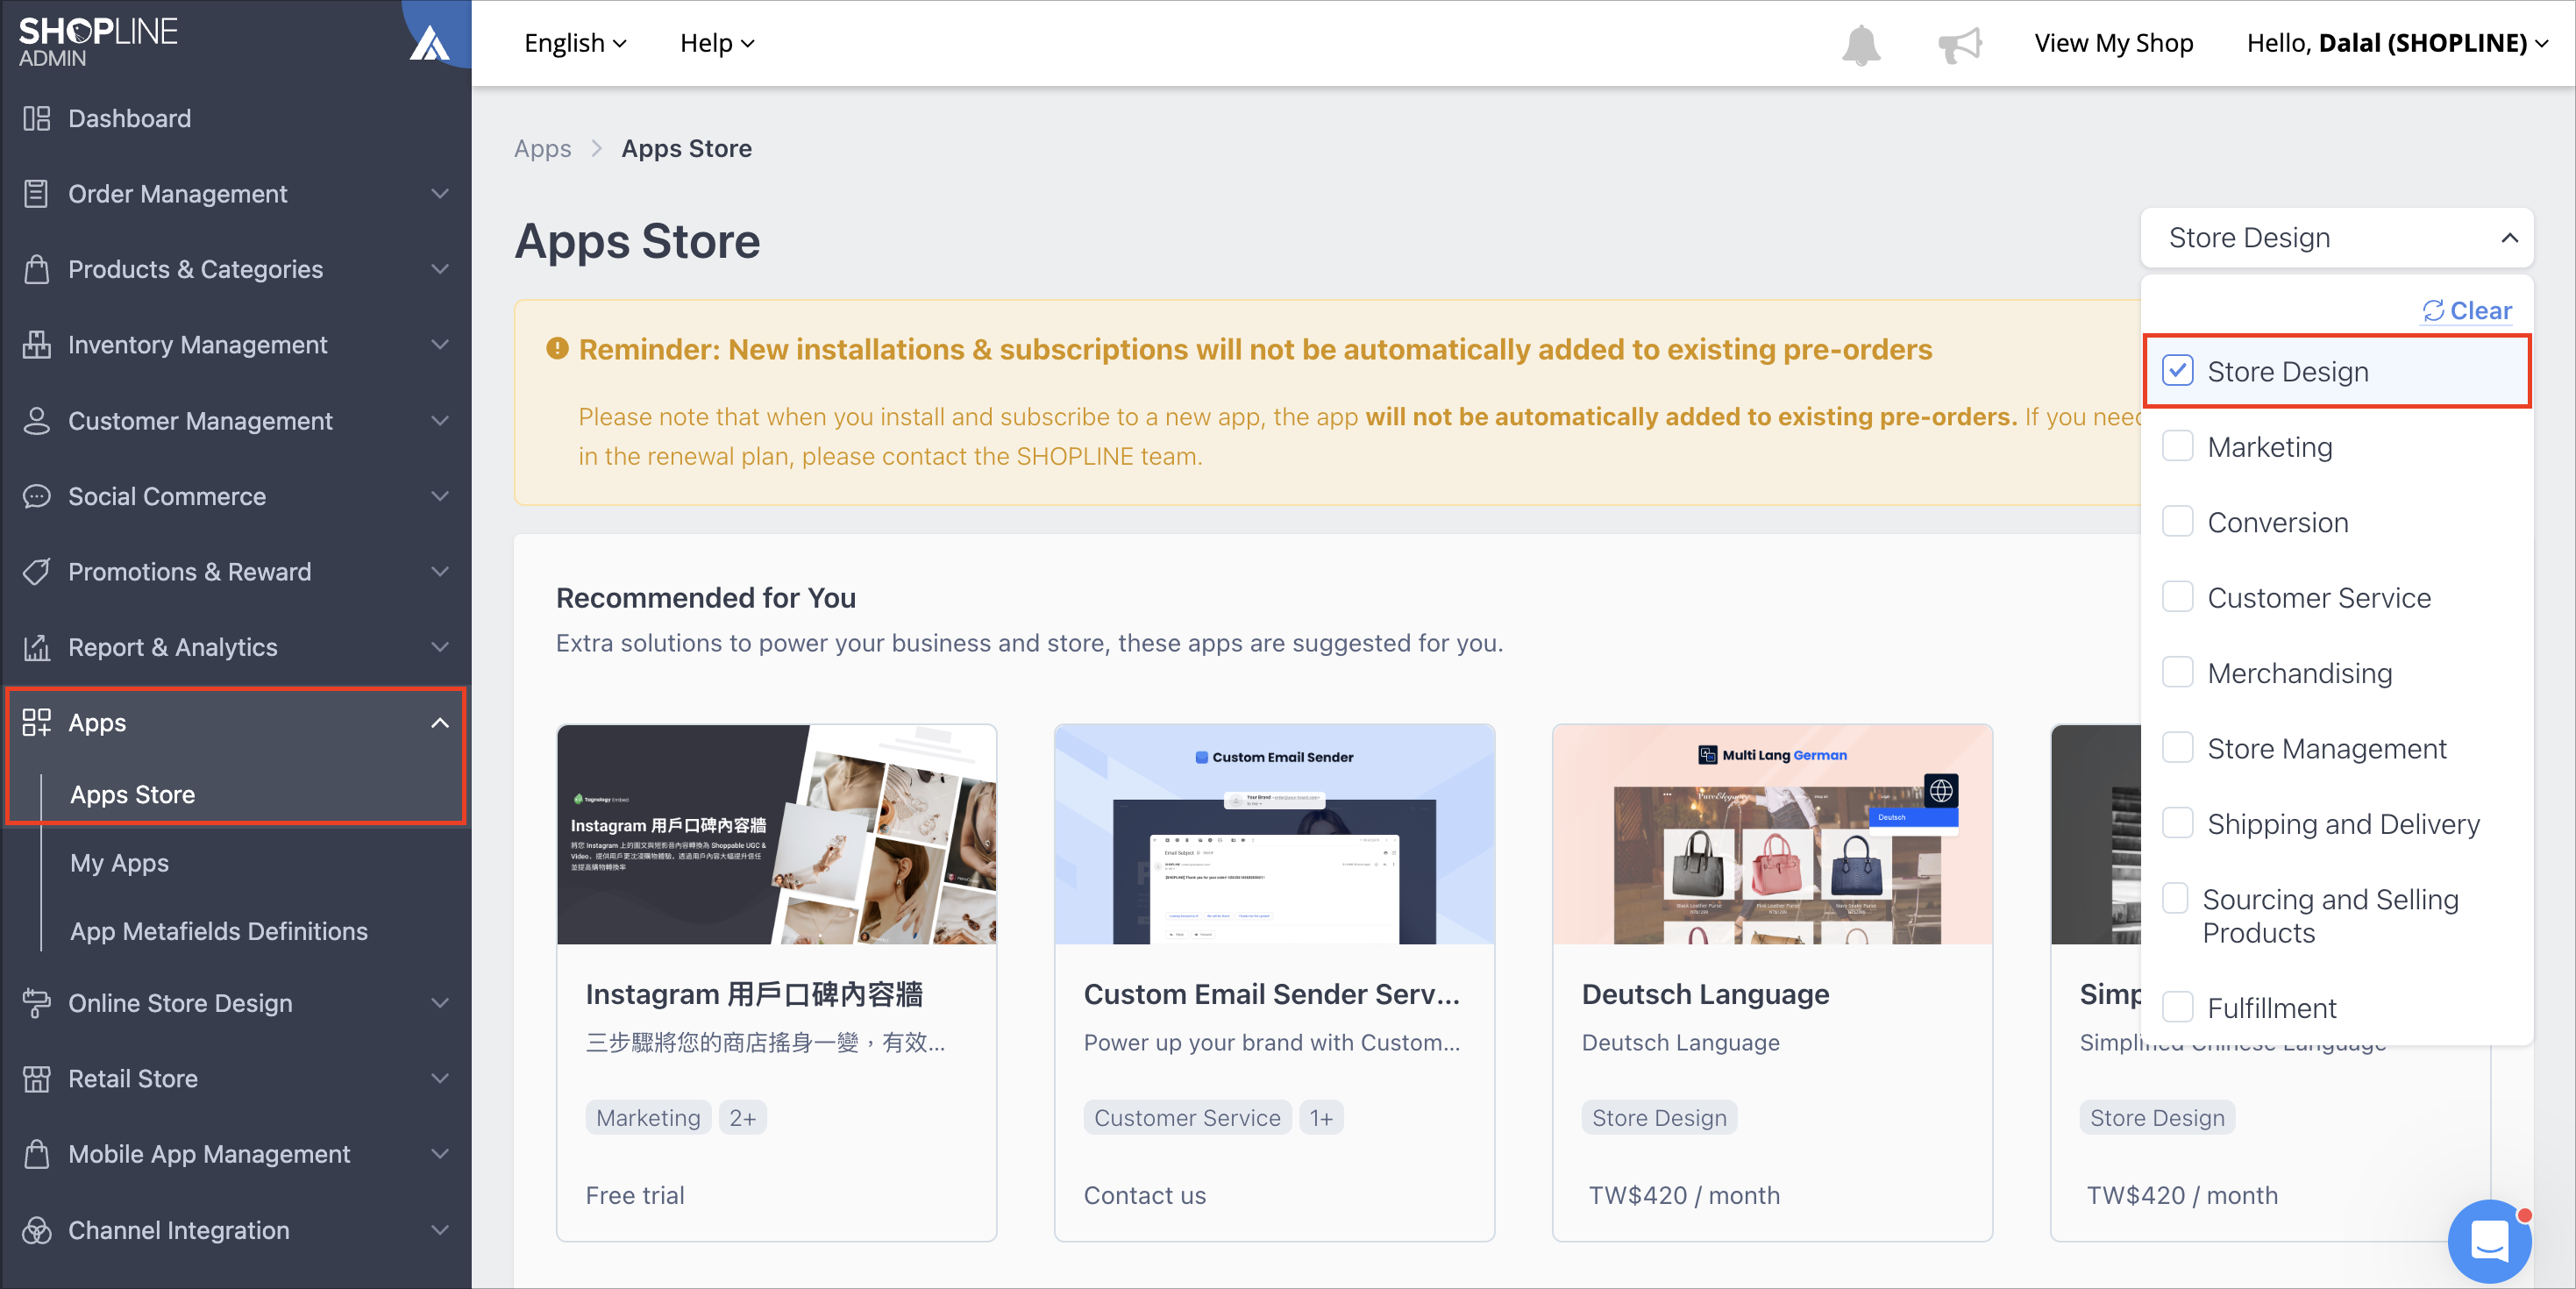This screenshot has width=2576, height=1289.
Task: Expand the Products & Categories chevron
Action: click(440, 269)
